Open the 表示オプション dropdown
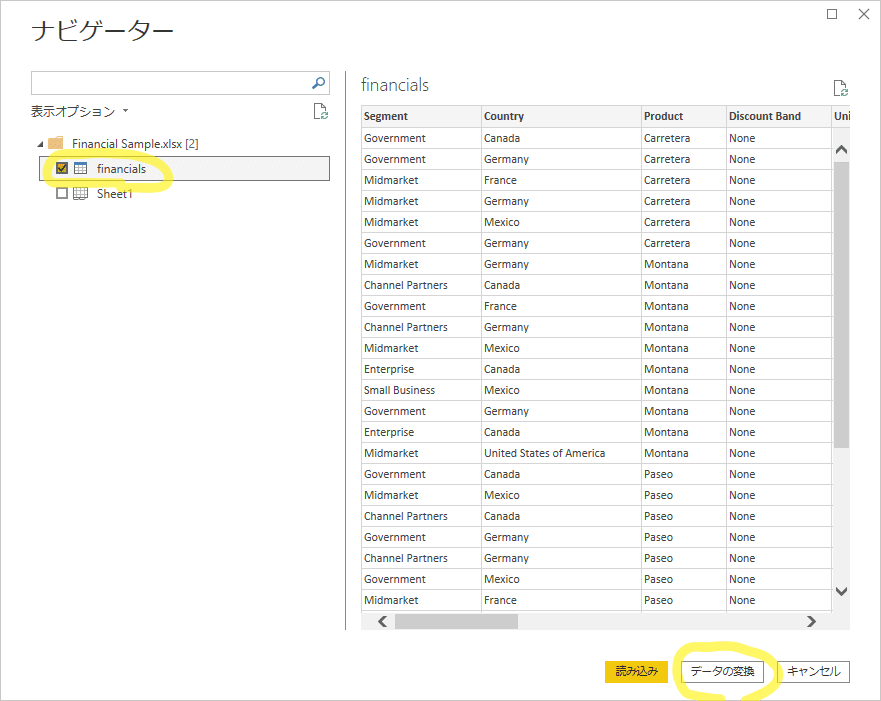This screenshot has width=881, height=701. click(x=79, y=111)
